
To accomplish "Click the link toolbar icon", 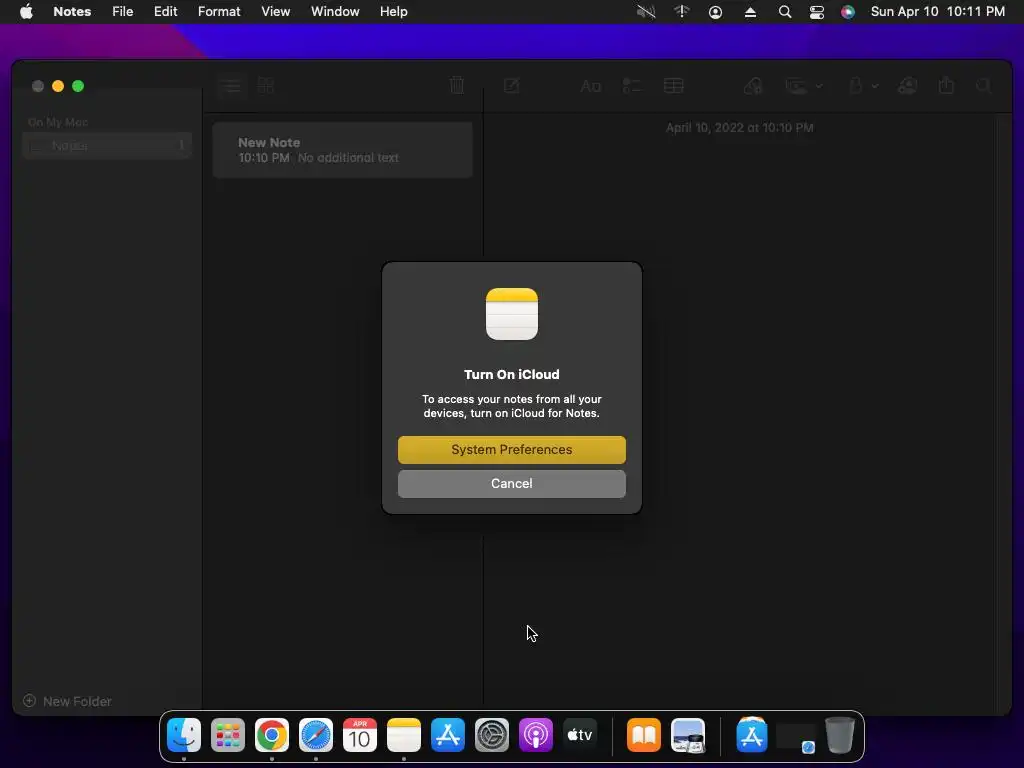I will 753,86.
